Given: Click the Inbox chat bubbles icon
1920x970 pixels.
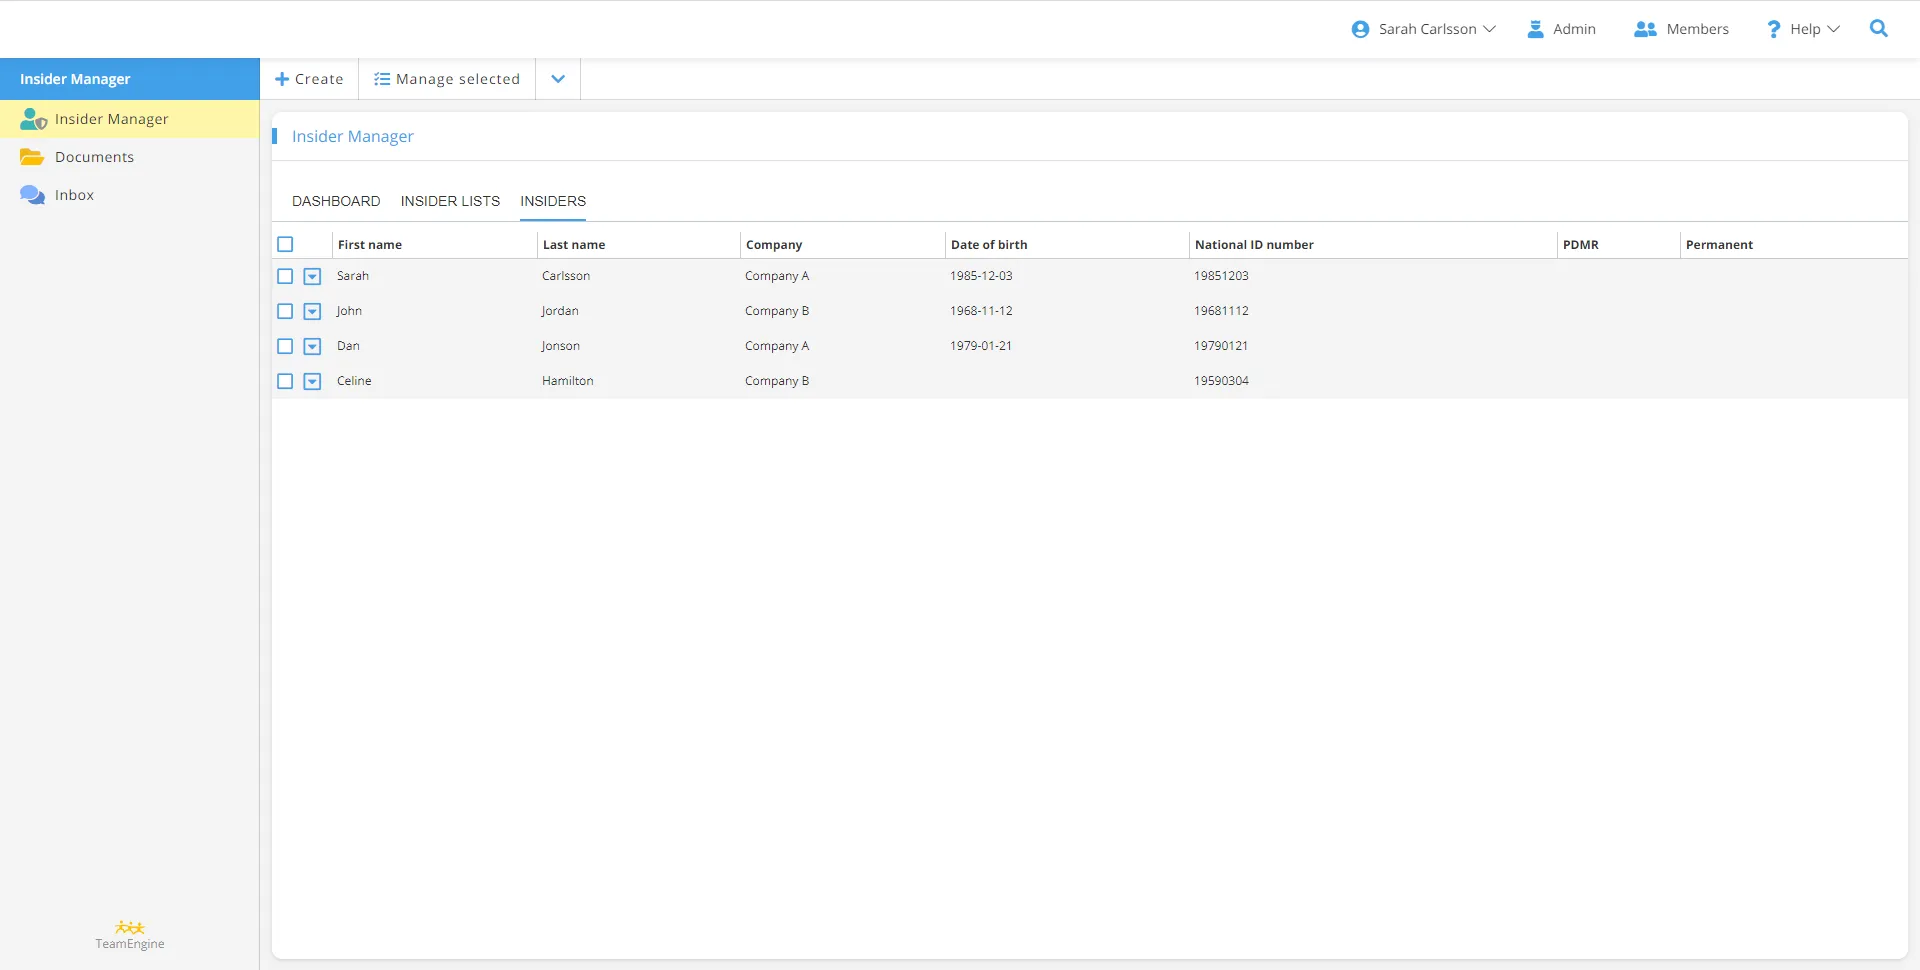Looking at the screenshot, I should (x=32, y=195).
